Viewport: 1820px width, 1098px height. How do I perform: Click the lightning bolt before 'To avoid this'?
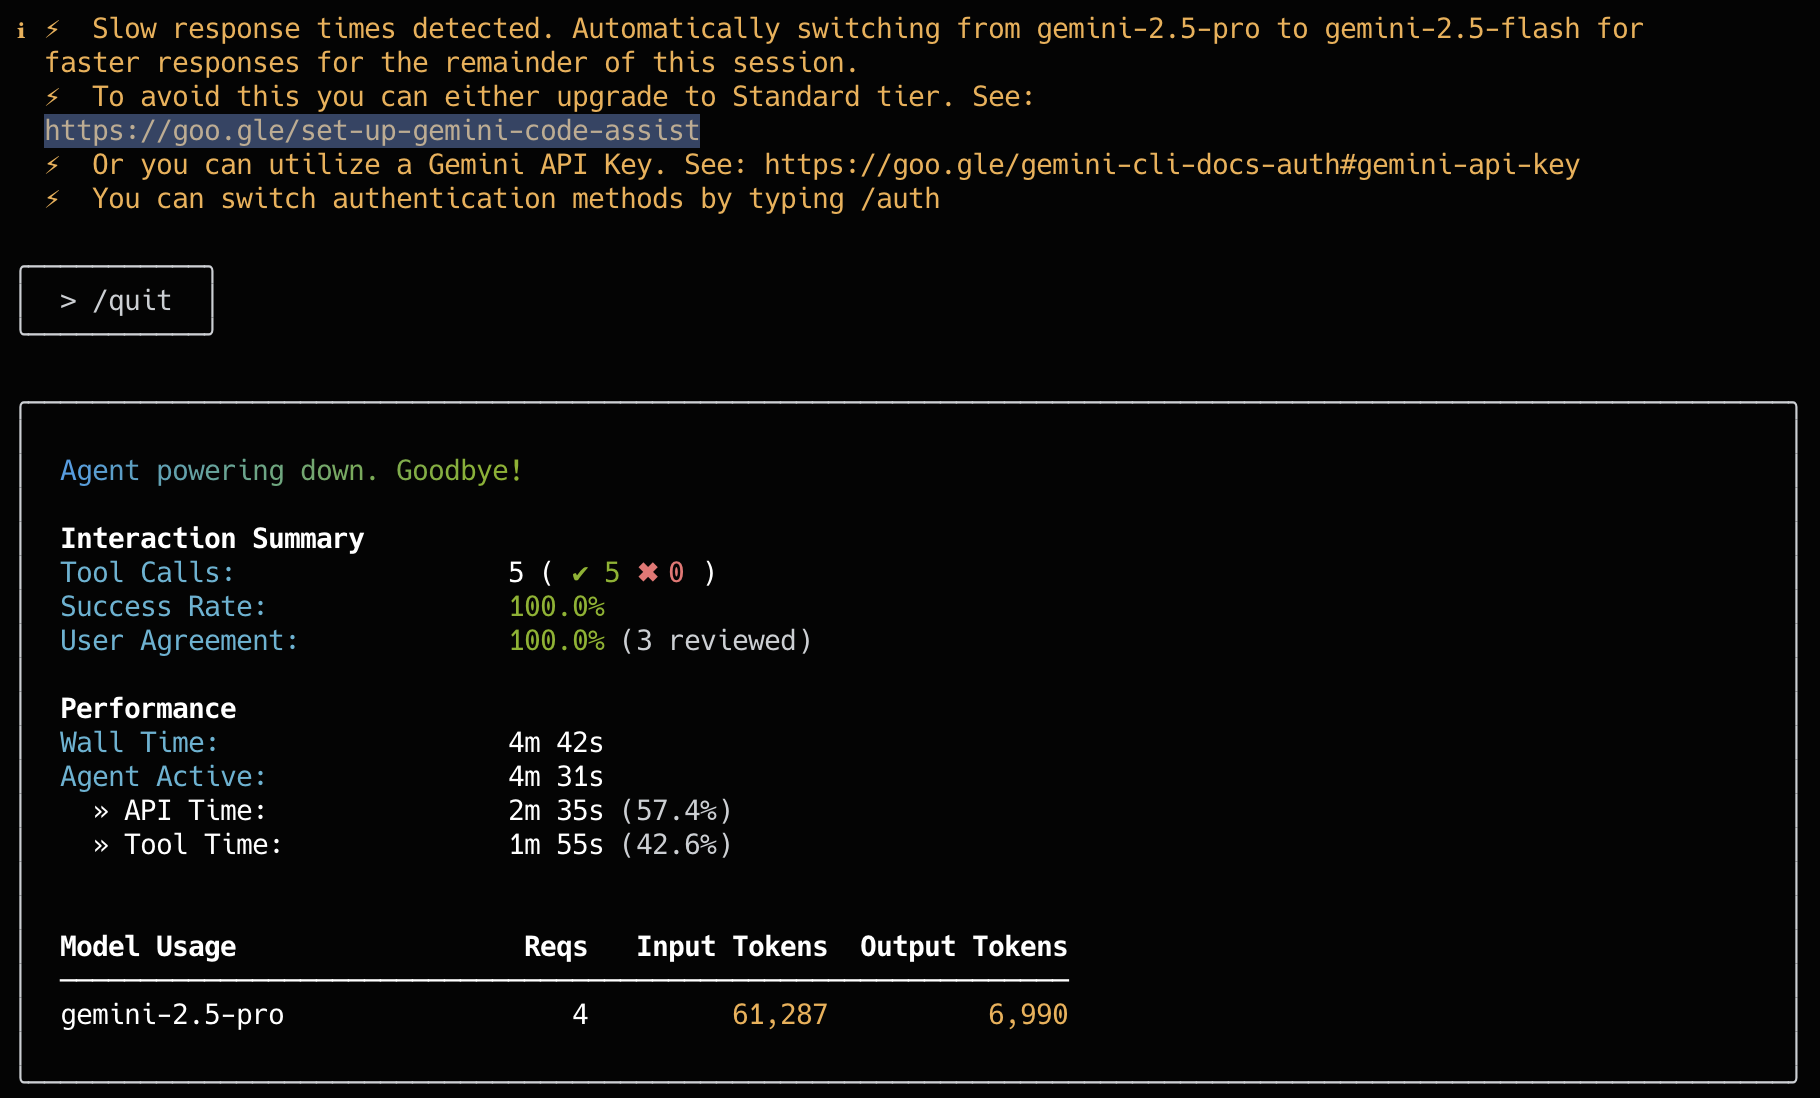coord(53,97)
